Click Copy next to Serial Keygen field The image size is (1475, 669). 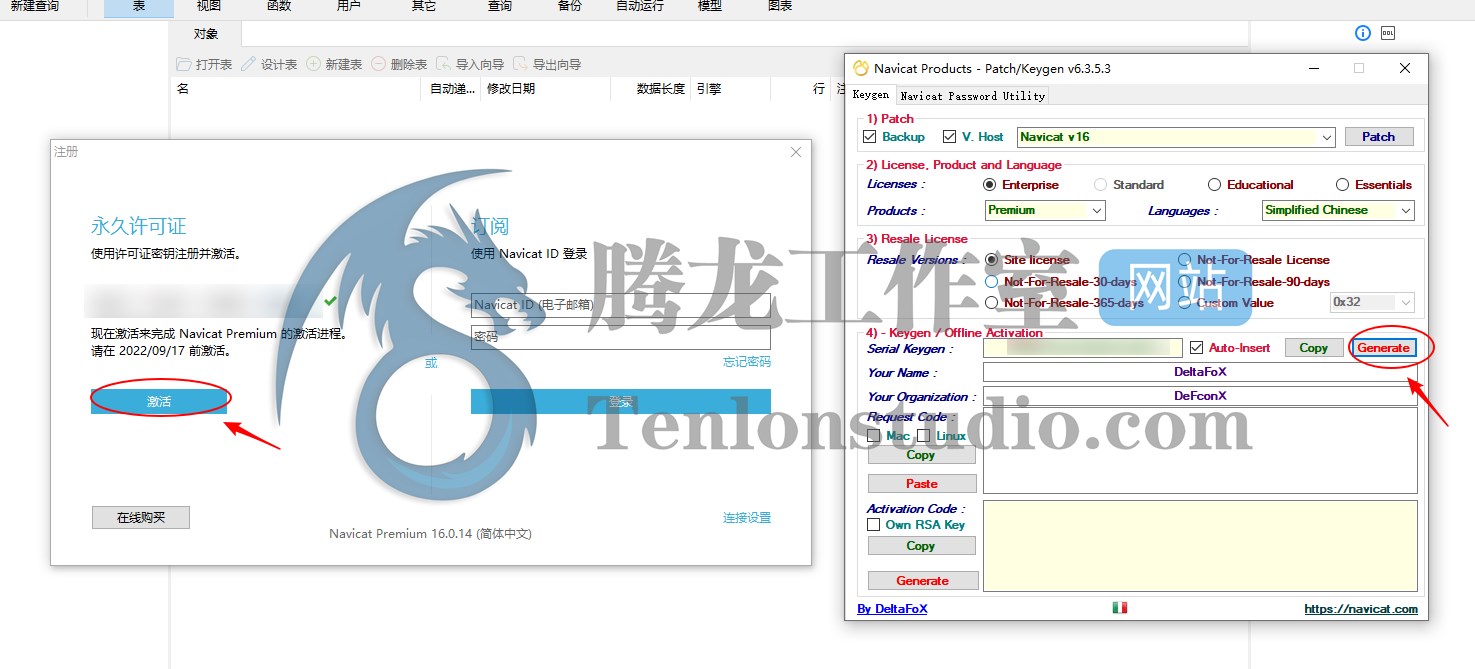coord(1313,348)
